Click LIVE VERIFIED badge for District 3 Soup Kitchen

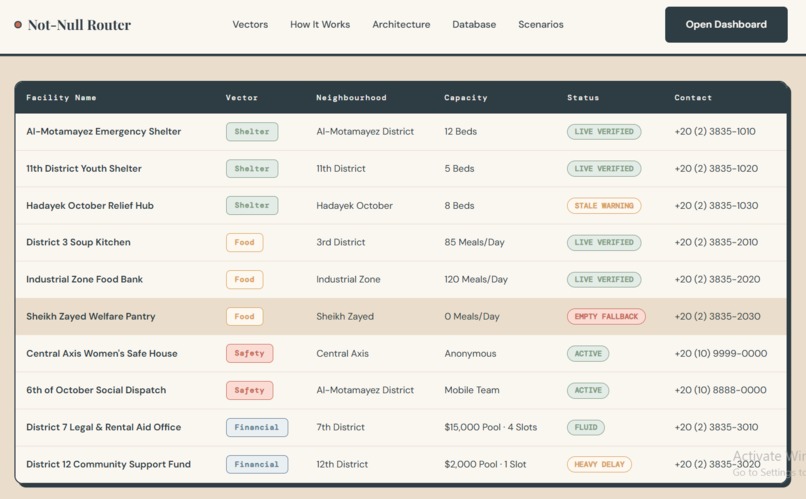click(x=604, y=243)
